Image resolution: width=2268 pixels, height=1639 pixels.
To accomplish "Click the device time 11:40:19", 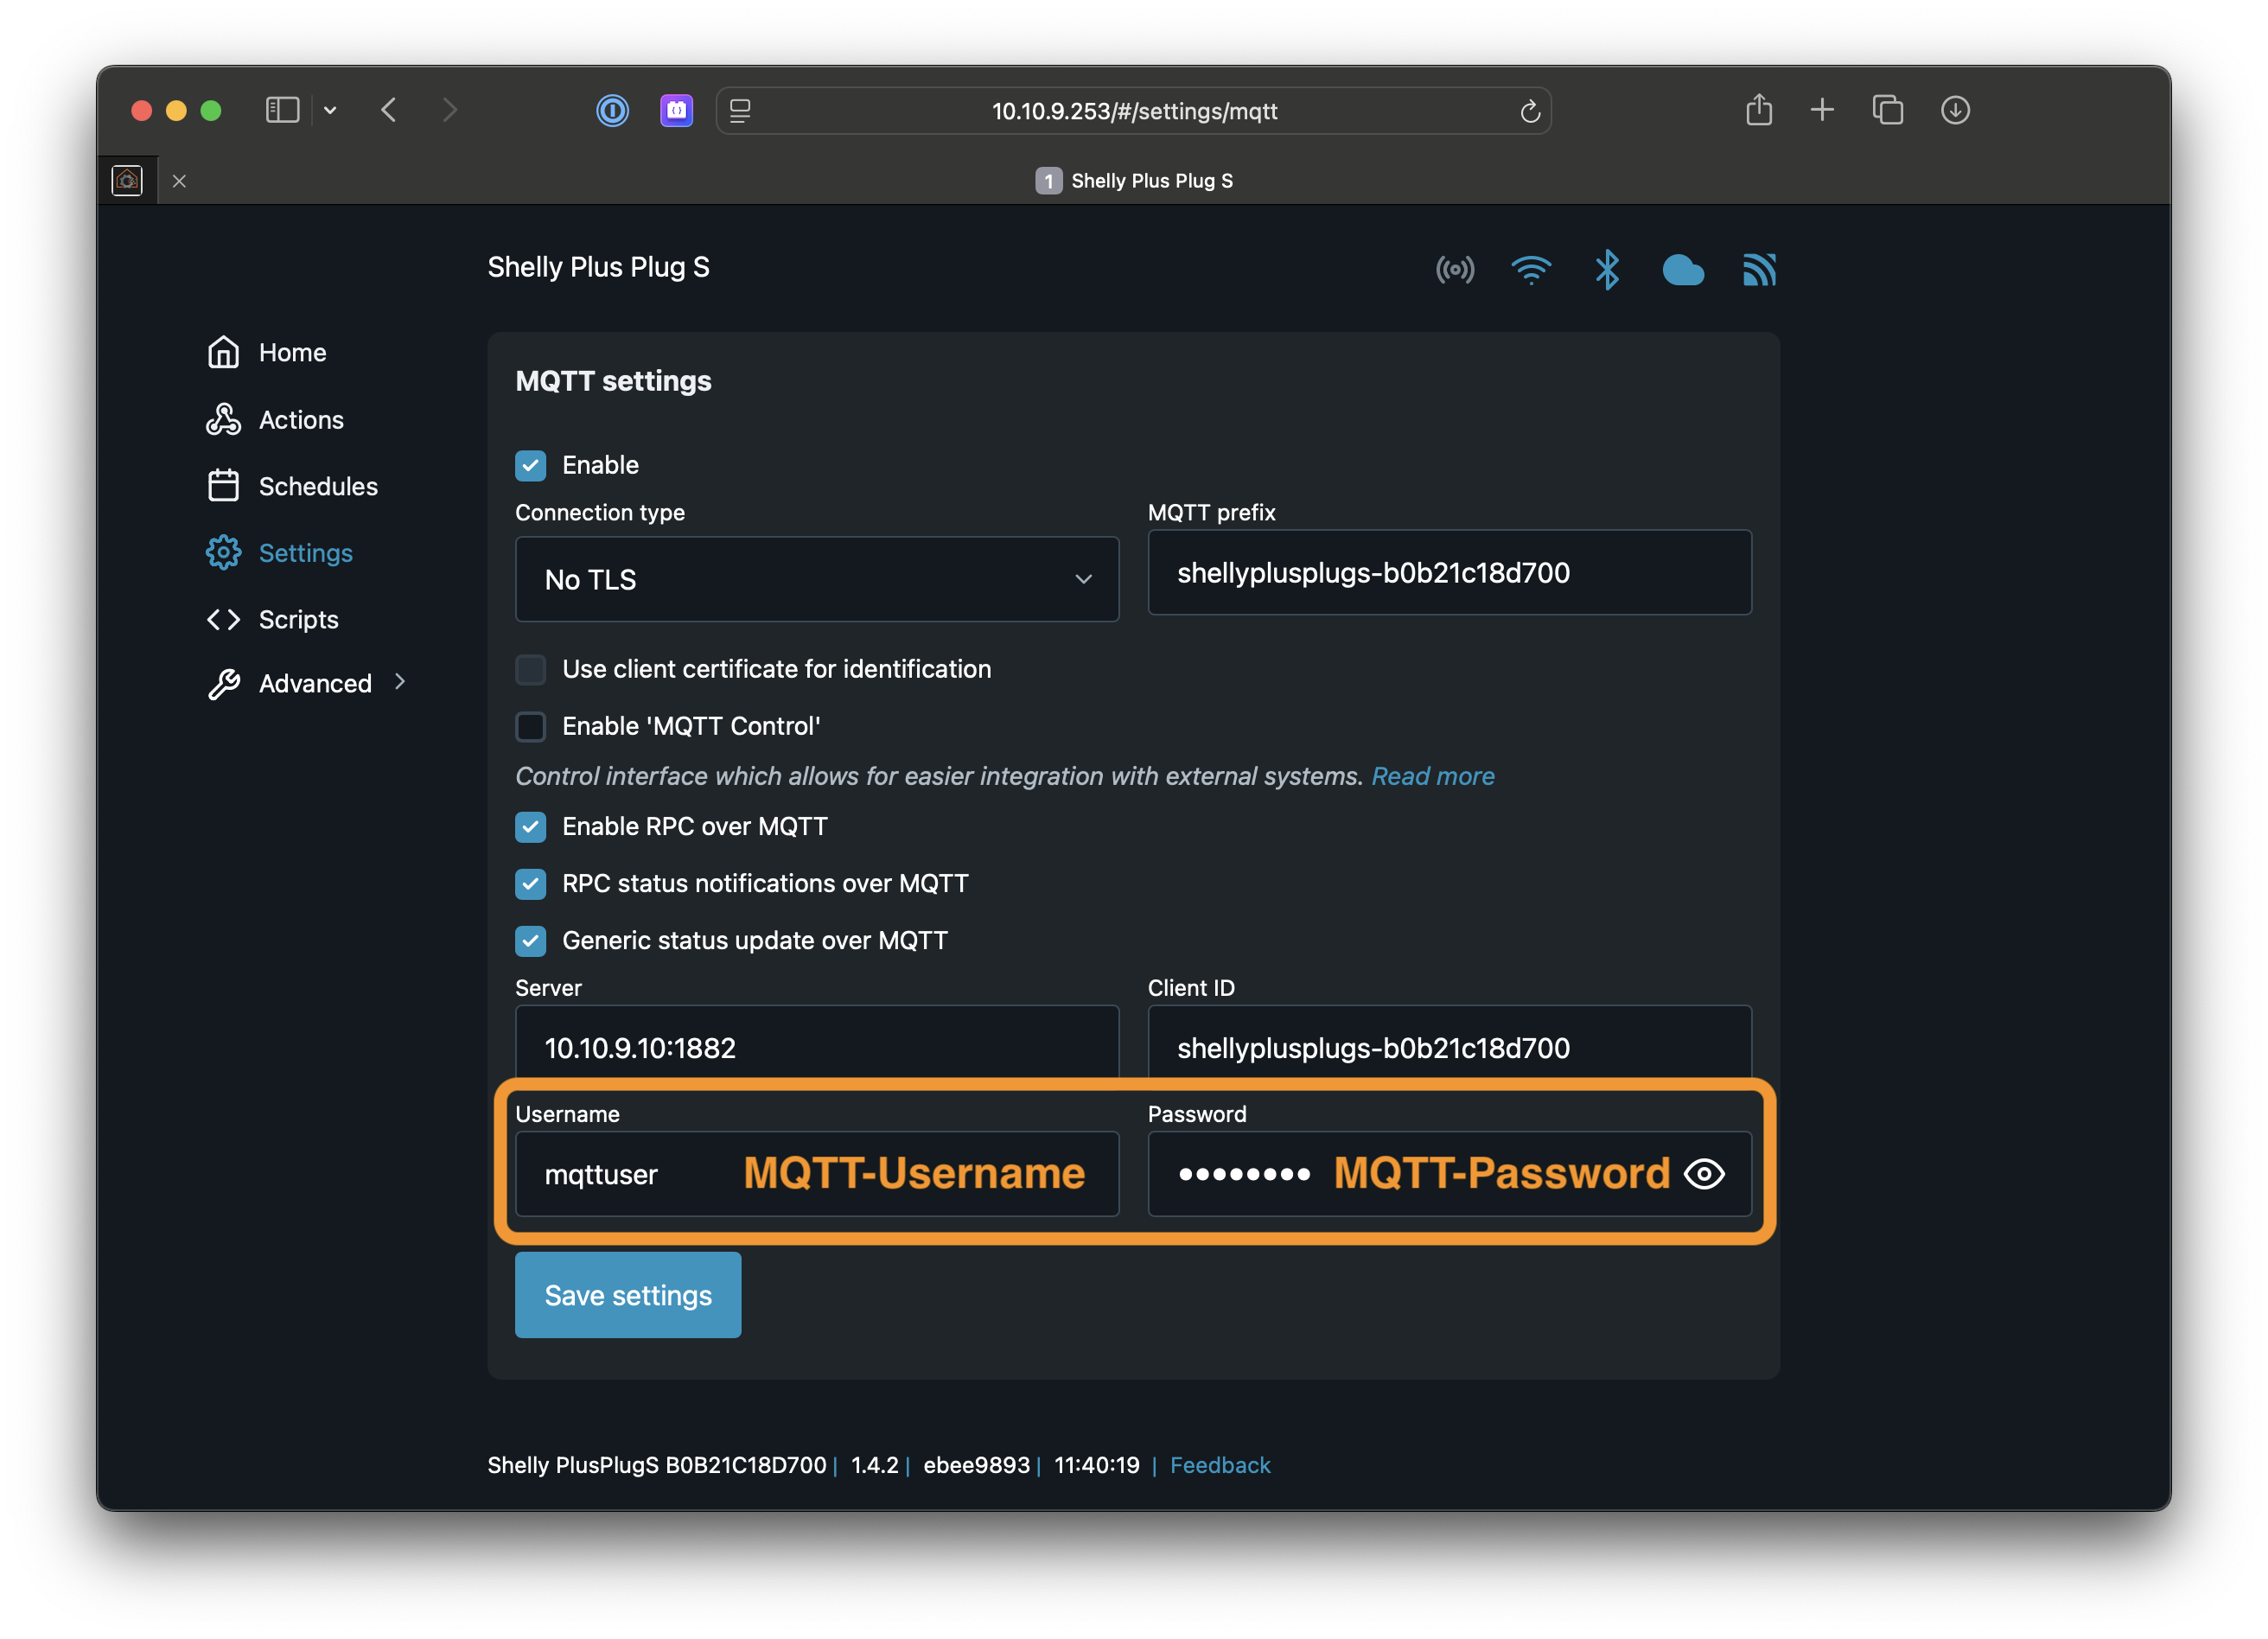I will (x=1096, y=1466).
